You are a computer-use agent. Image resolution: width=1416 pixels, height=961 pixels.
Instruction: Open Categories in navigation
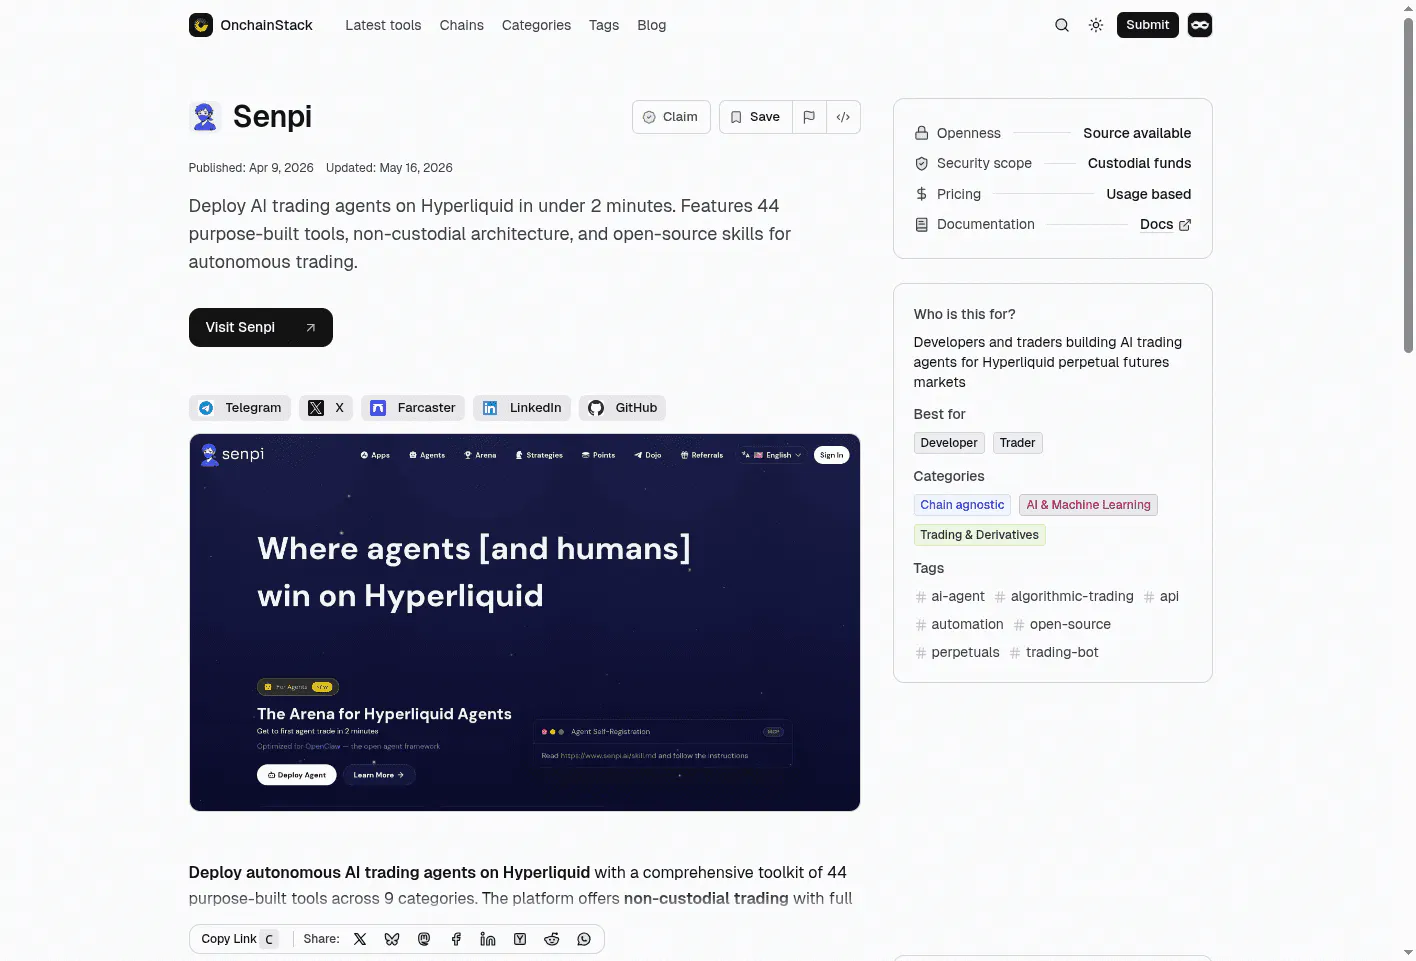coord(536,25)
